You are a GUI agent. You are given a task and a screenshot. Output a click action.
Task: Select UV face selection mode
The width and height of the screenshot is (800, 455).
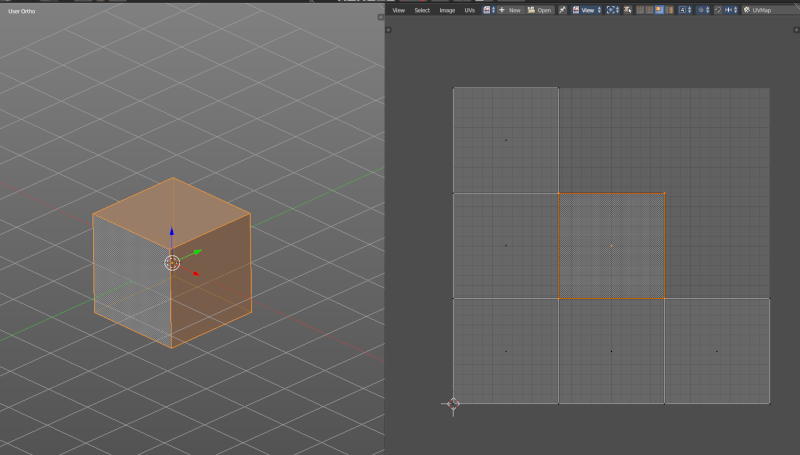[659, 10]
